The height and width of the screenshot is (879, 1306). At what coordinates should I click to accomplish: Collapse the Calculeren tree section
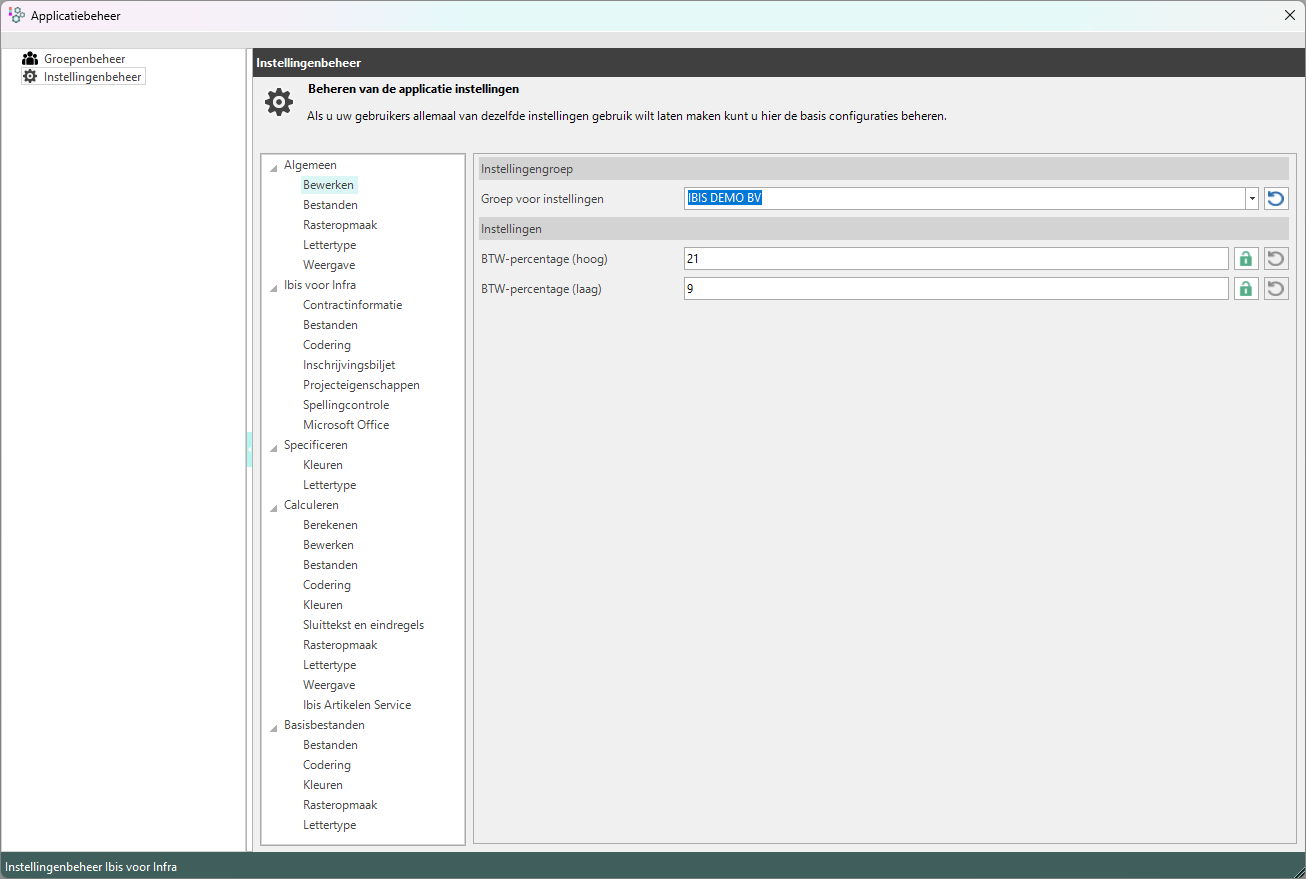(x=274, y=507)
